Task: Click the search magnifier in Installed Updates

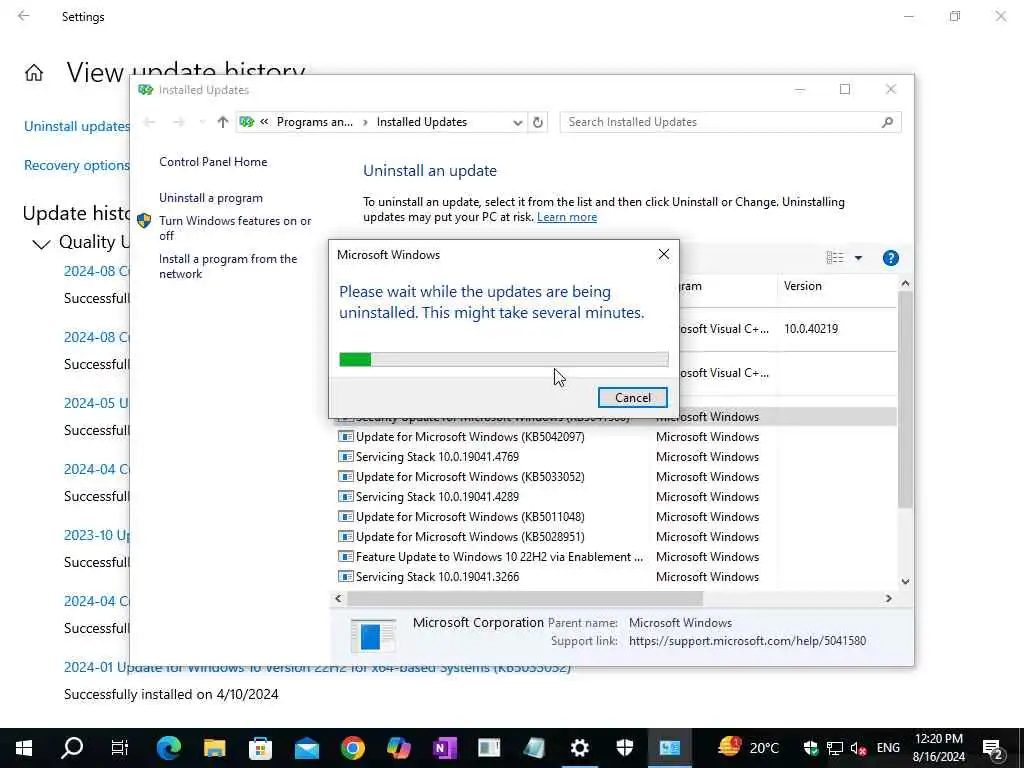Action: (x=887, y=122)
